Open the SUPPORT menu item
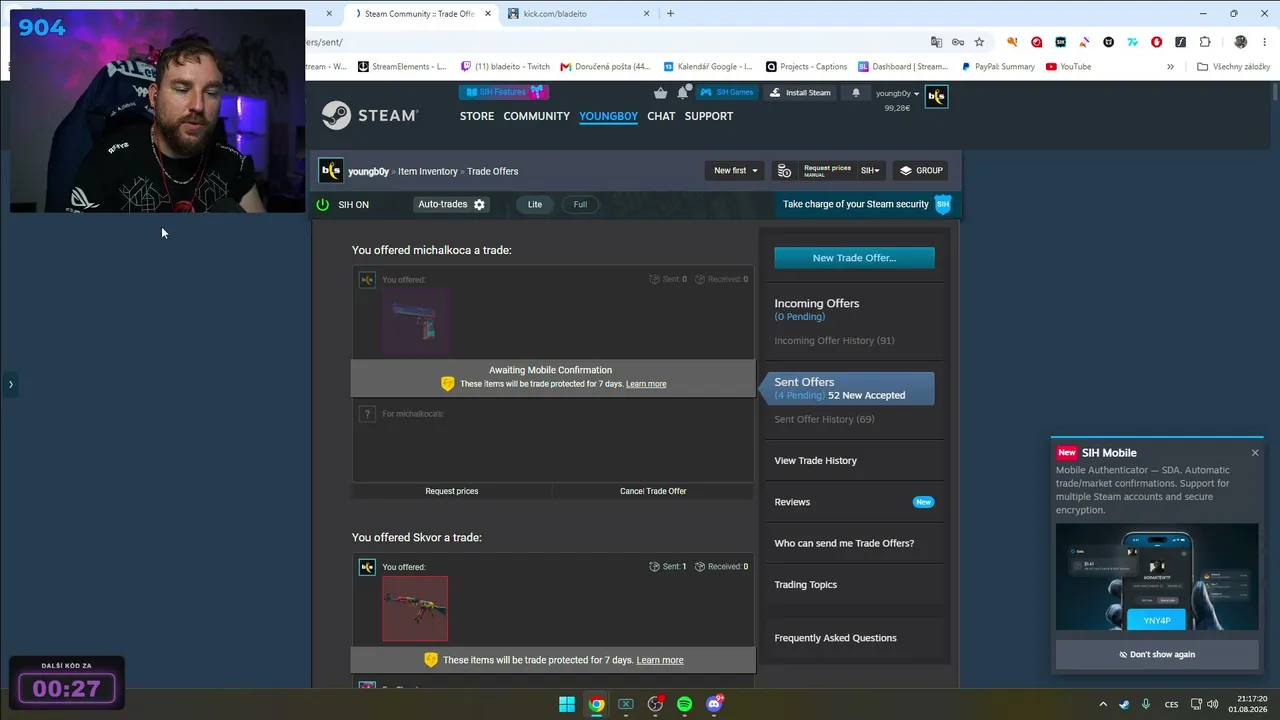 709,116
